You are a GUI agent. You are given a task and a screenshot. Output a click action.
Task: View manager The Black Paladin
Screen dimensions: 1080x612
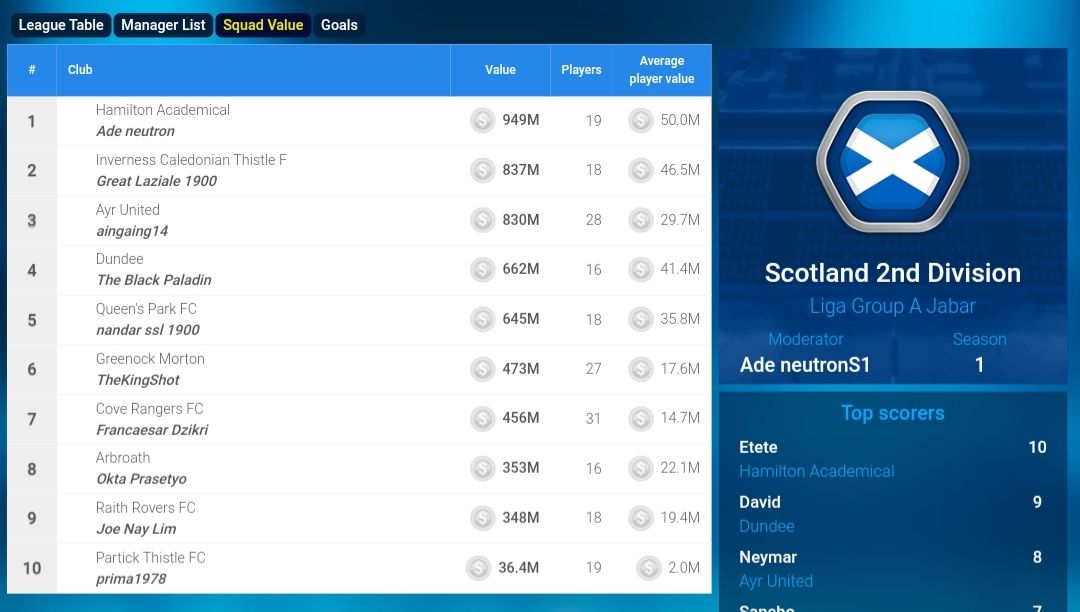(154, 280)
